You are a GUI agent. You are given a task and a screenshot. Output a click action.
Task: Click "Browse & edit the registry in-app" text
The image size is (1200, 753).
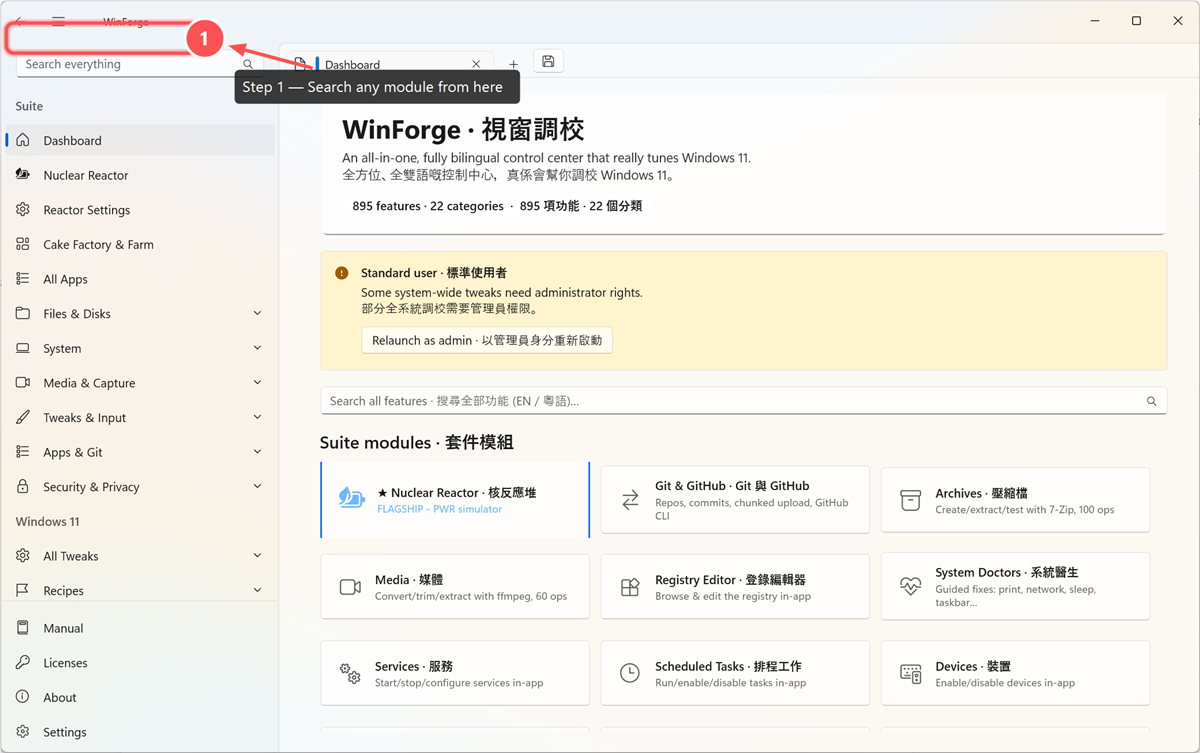(x=733, y=596)
